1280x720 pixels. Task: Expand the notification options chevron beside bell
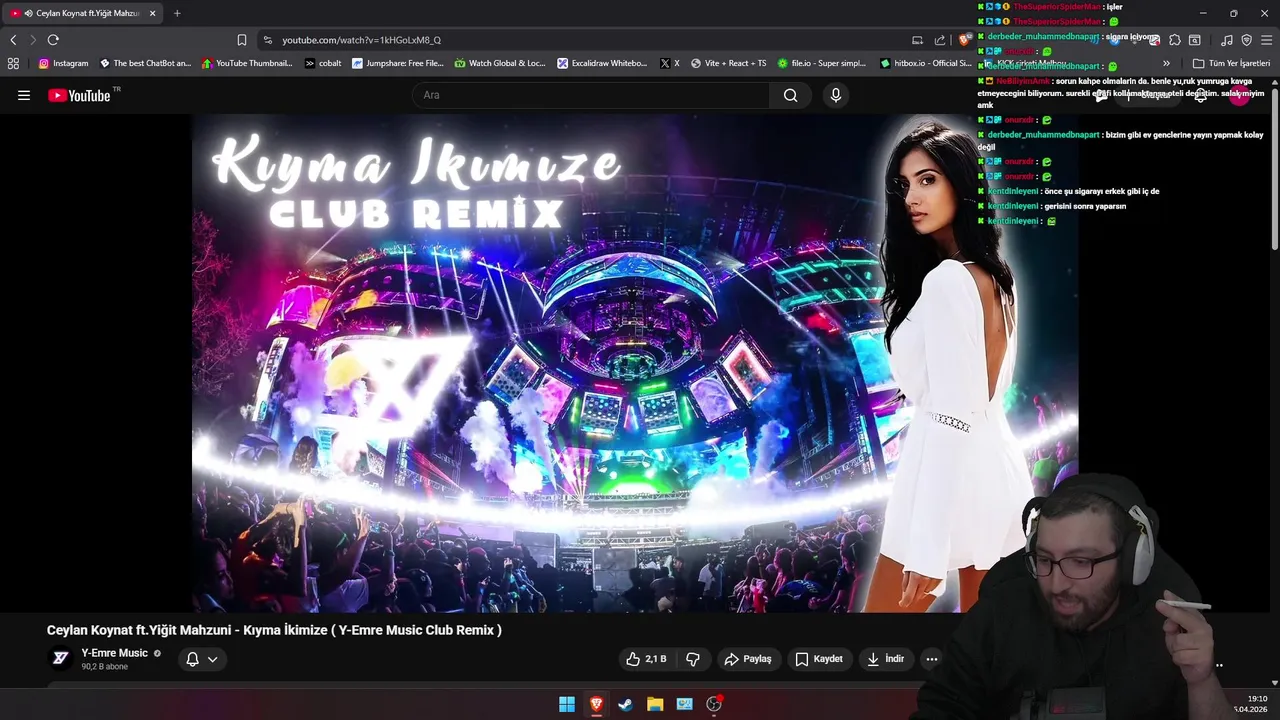[x=212, y=659]
